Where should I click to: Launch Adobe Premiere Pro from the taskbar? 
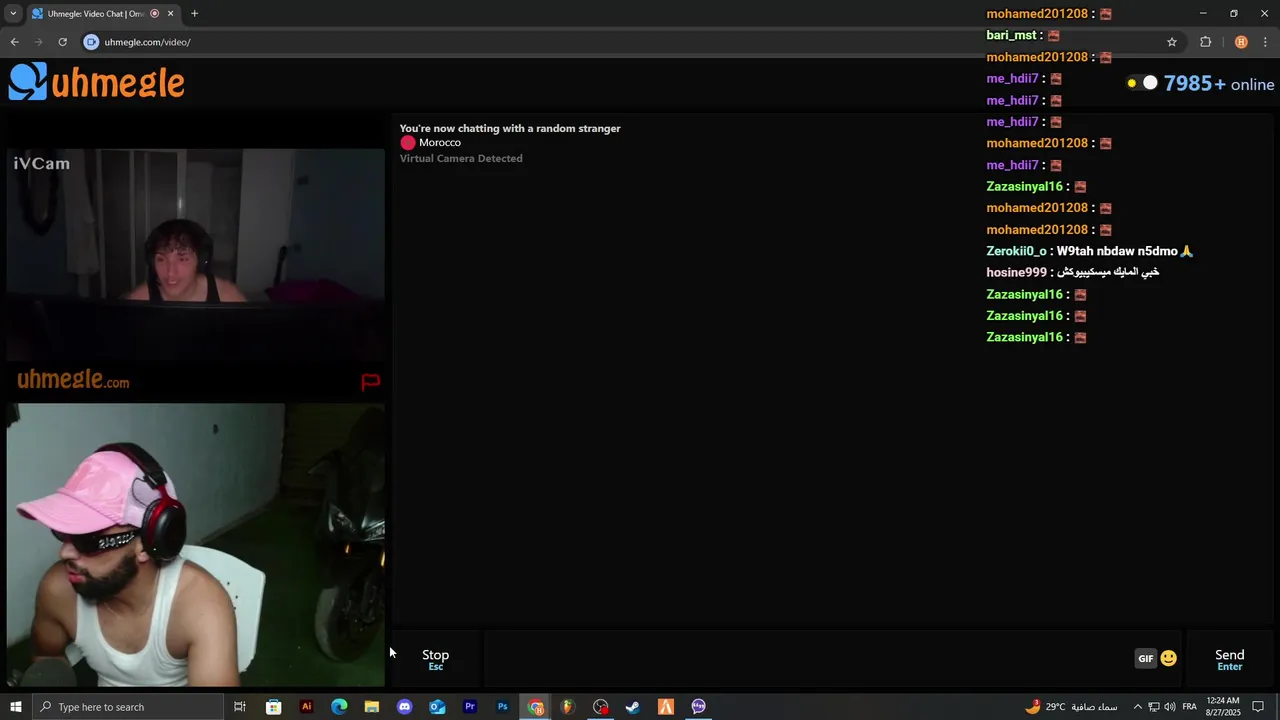pos(470,707)
